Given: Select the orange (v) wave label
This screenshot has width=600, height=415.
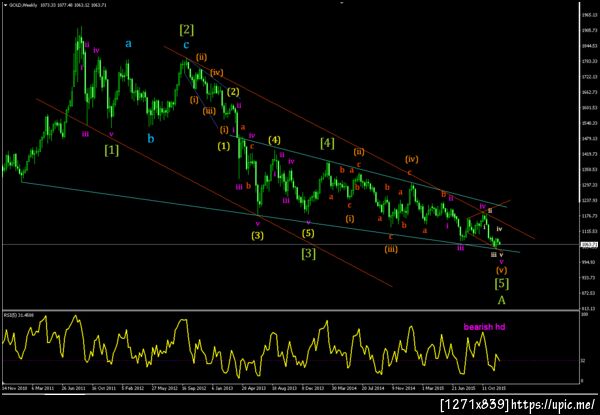Looking at the screenshot, I should [x=502, y=270].
